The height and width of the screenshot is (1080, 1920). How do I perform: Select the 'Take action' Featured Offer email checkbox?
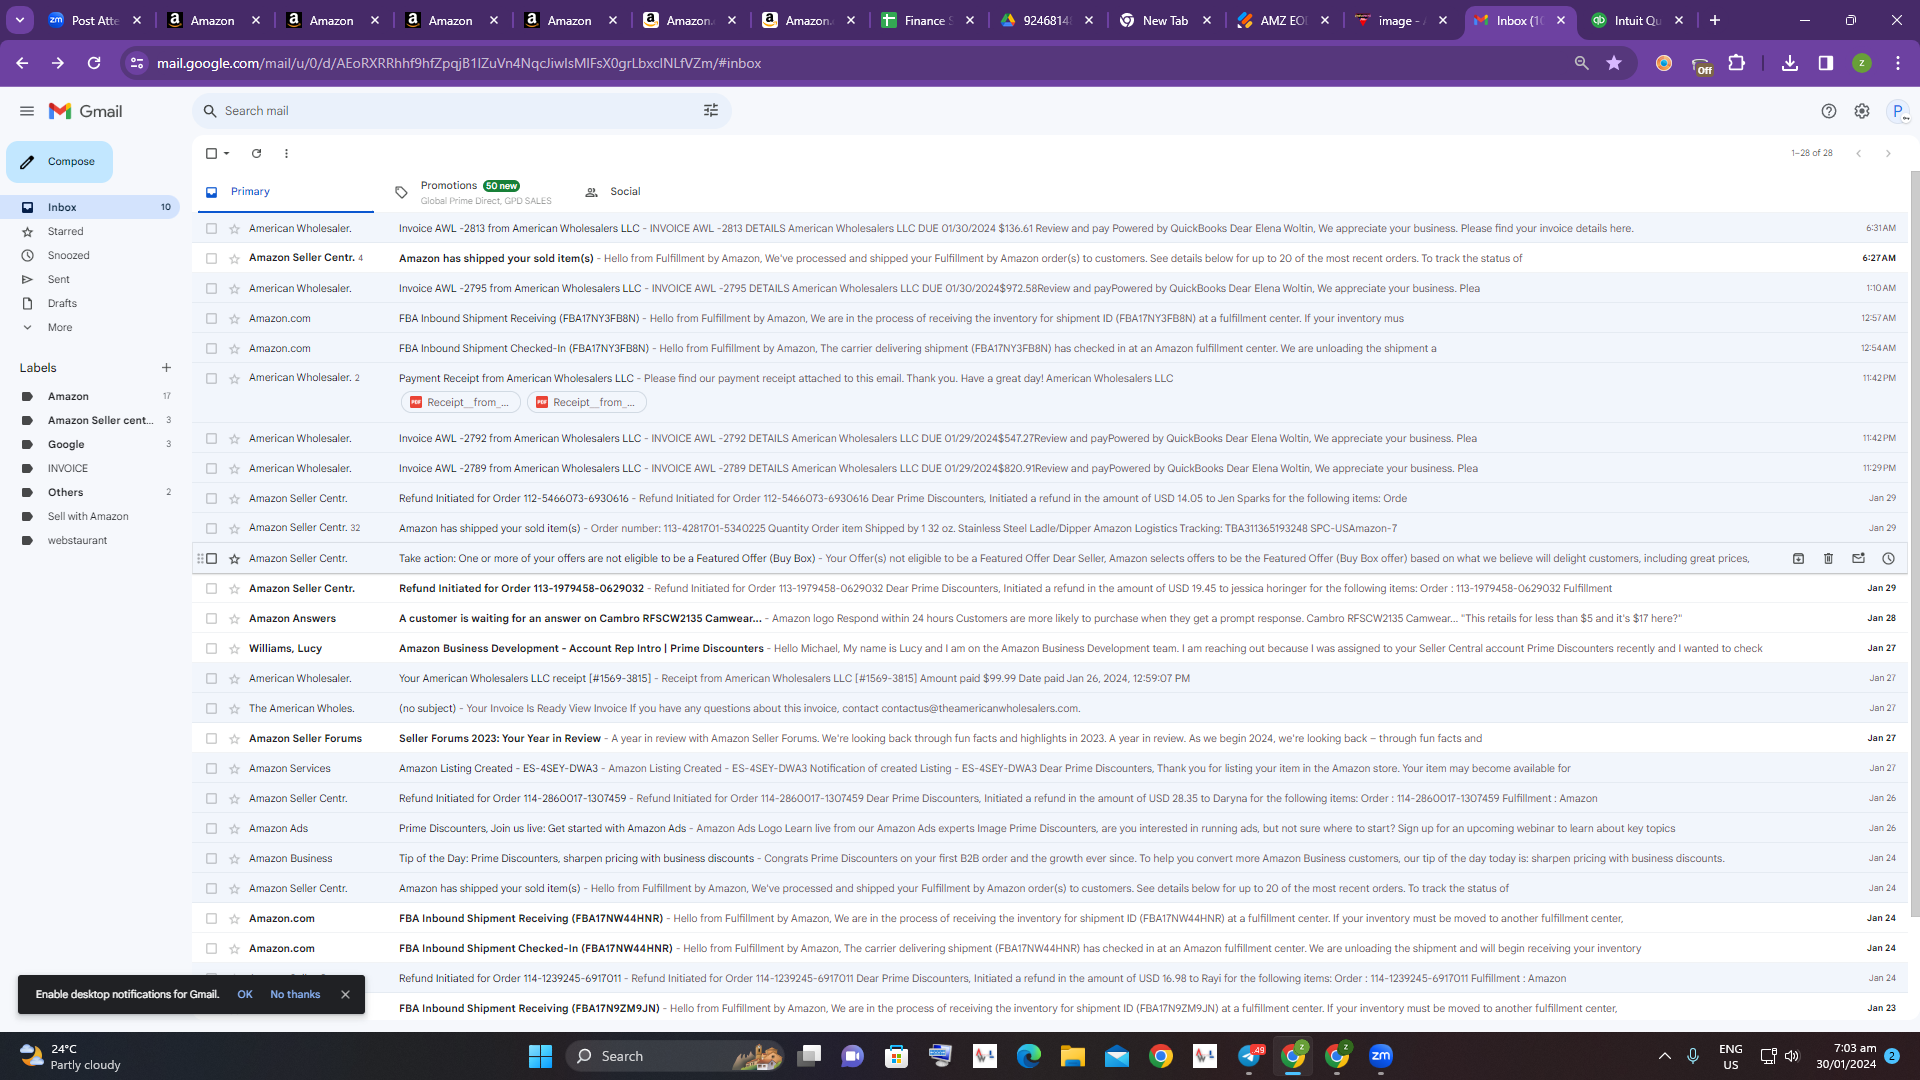point(211,558)
